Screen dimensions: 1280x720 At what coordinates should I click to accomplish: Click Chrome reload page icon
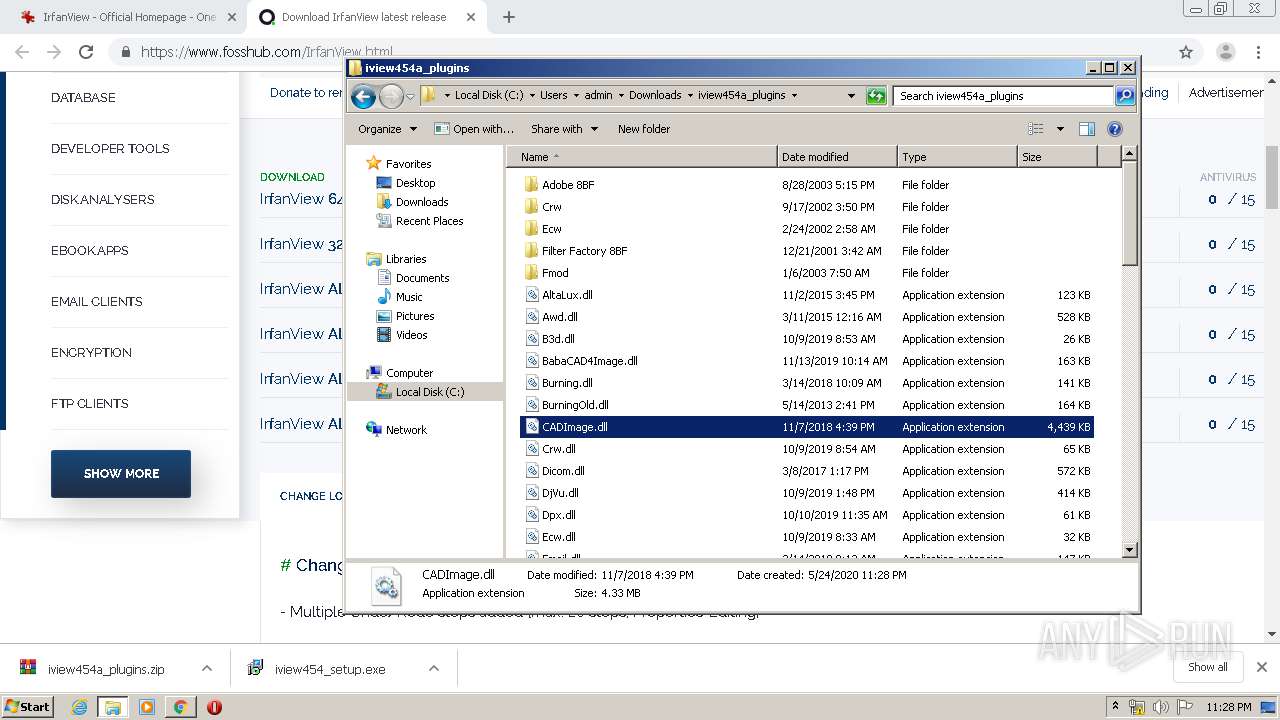coord(86,52)
